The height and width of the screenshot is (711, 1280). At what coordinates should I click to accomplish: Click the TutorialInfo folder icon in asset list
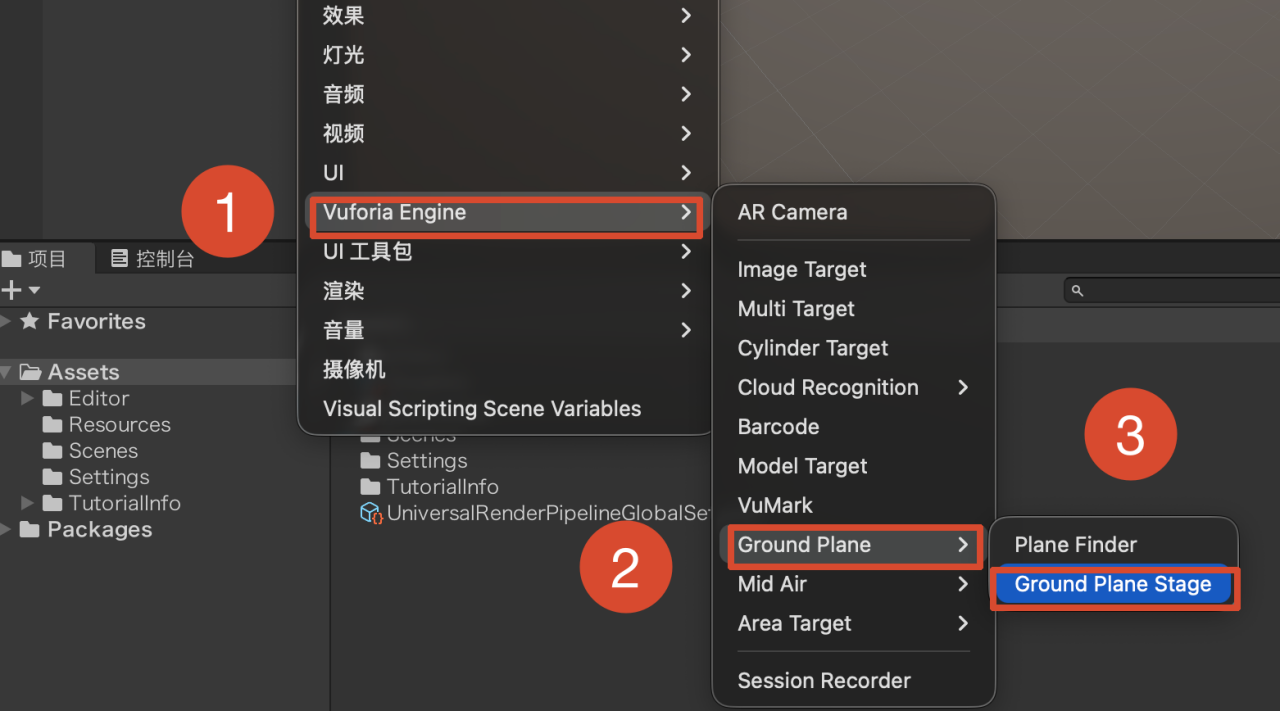pyautogui.click(x=371, y=487)
